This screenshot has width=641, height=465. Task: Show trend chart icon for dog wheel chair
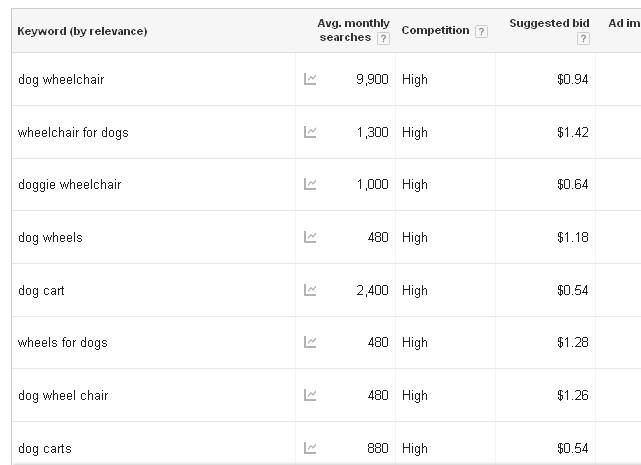[x=310, y=395]
